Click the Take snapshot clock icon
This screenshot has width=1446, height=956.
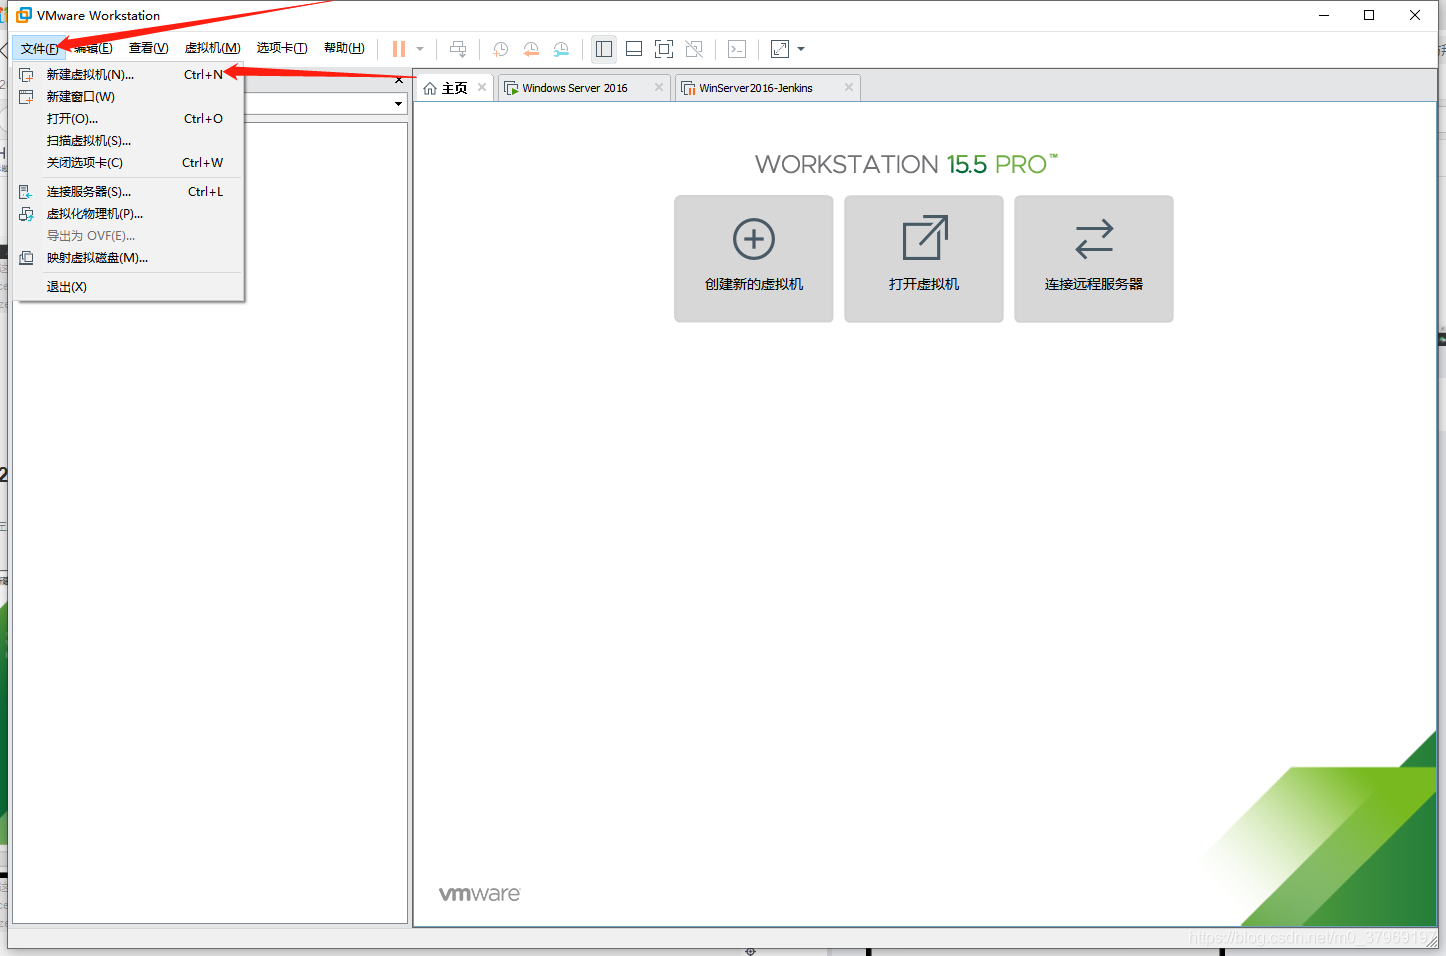pyautogui.click(x=501, y=49)
